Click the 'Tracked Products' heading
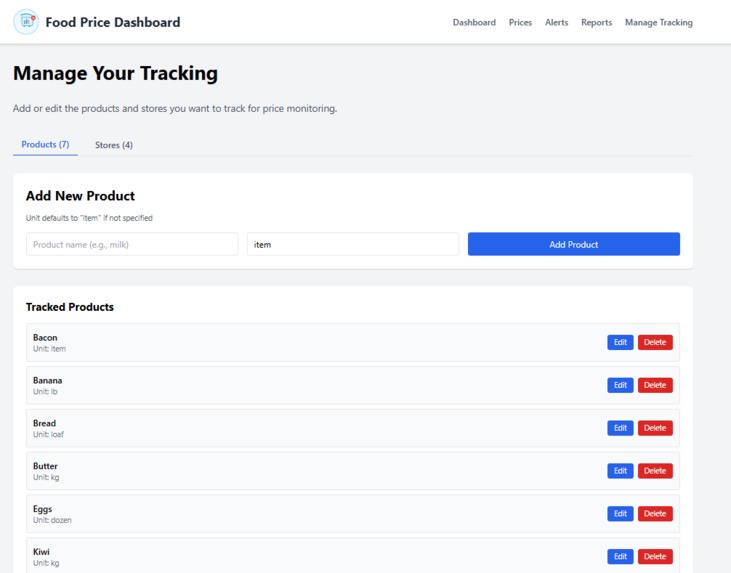Viewport: 731px width, 573px height. [70, 307]
